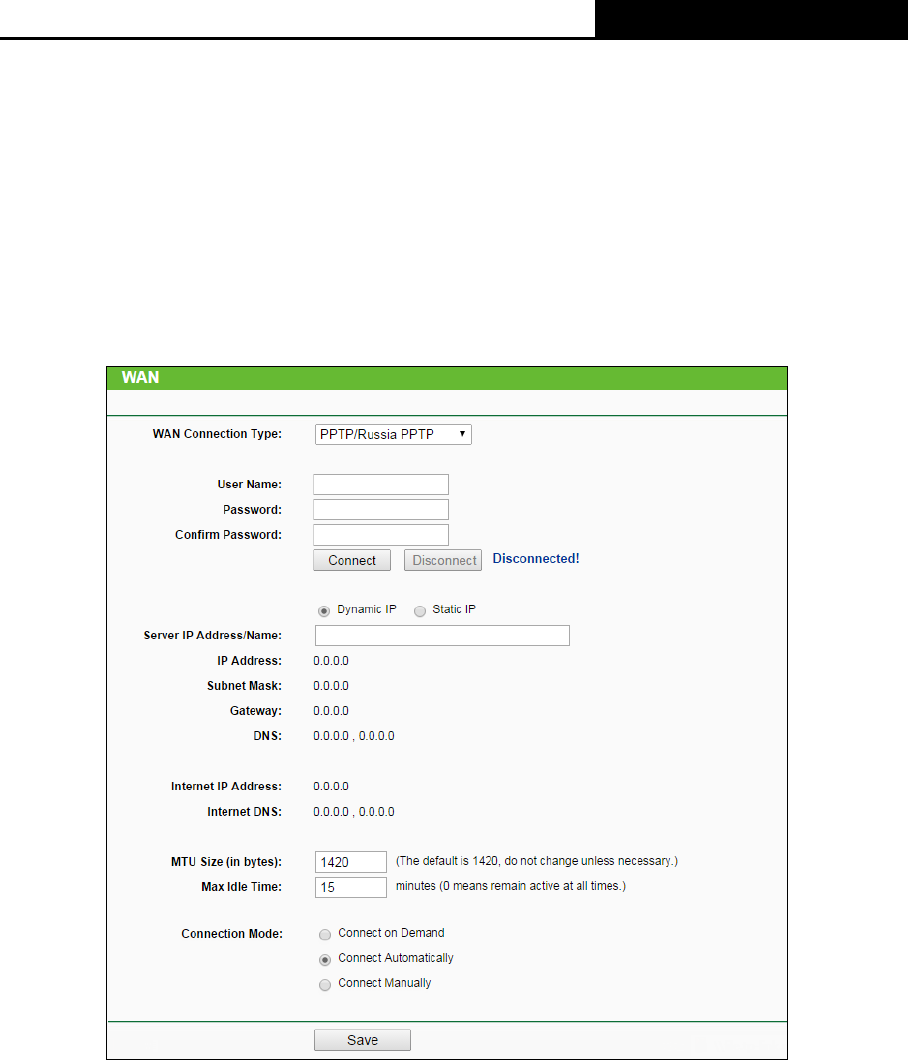This screenshot has height=1060, width=908.
Task: Click the Internet IP Address value
Action: 331,786
